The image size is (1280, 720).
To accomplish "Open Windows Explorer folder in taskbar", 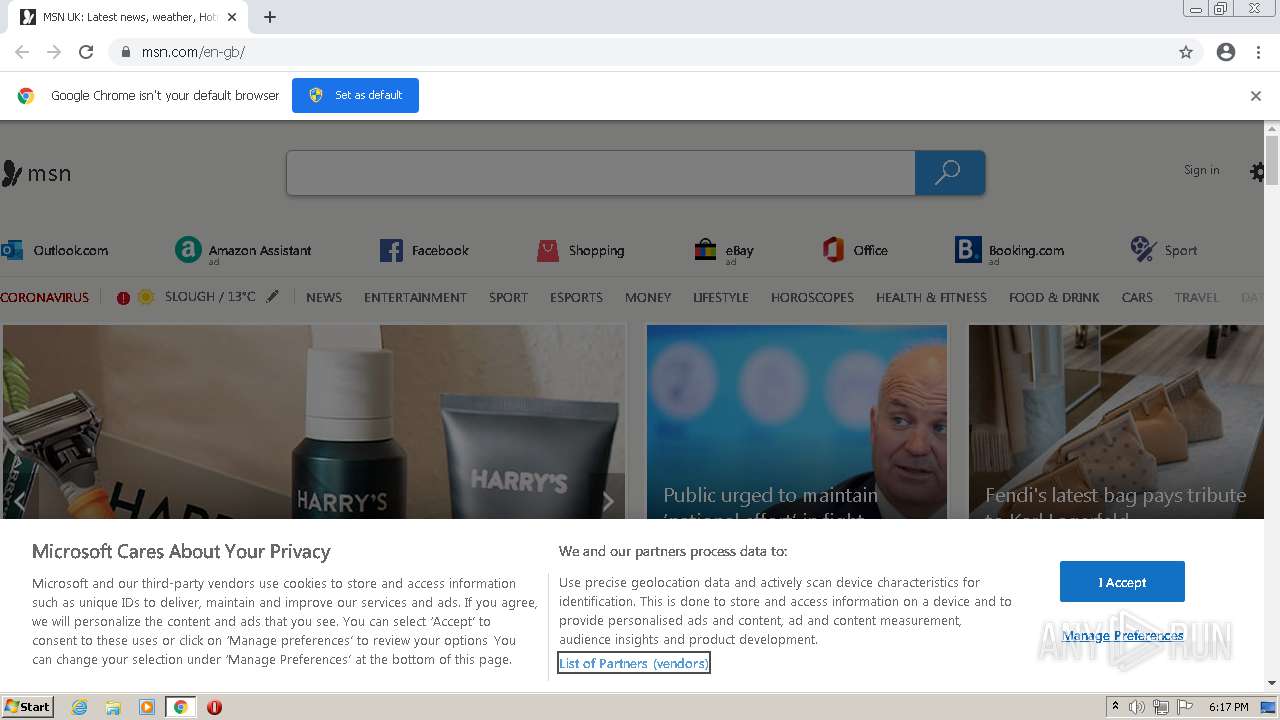I will click(x=113, y=707).
